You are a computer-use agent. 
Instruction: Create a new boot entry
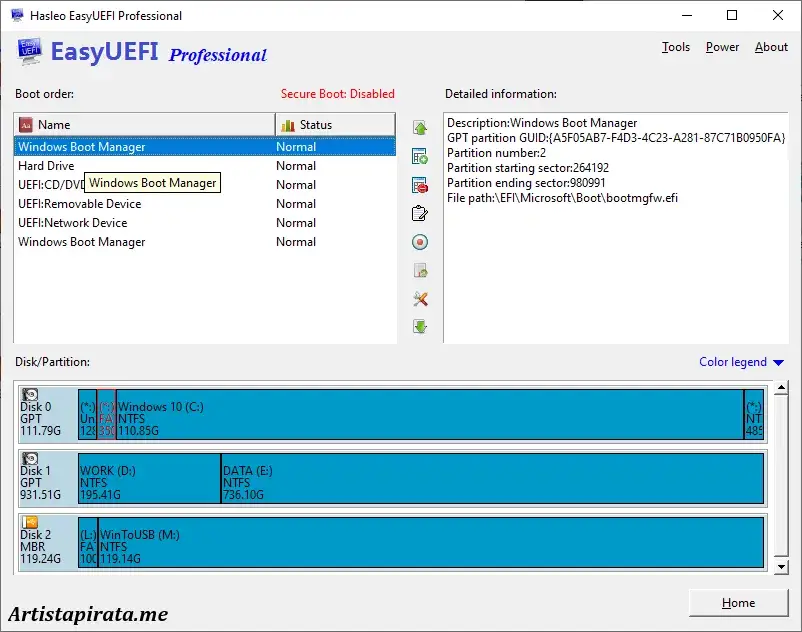(420, 156)
